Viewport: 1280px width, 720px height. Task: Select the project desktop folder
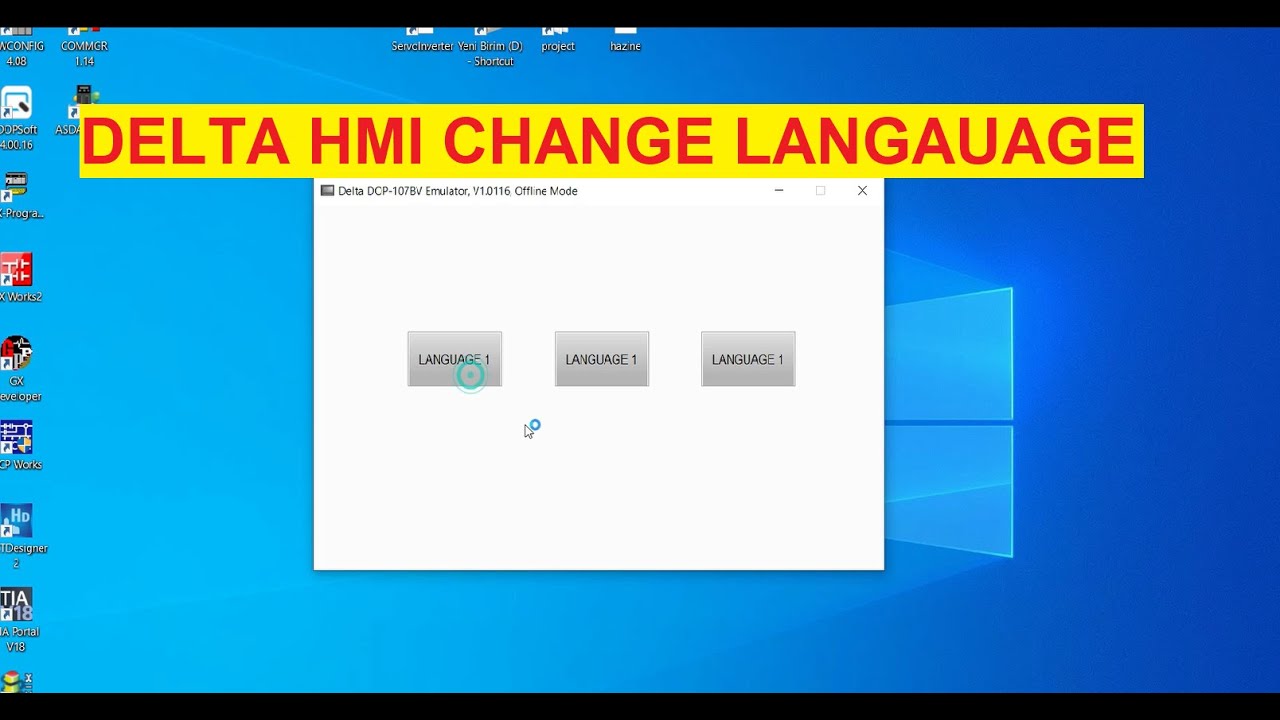(x=558, y=42)
